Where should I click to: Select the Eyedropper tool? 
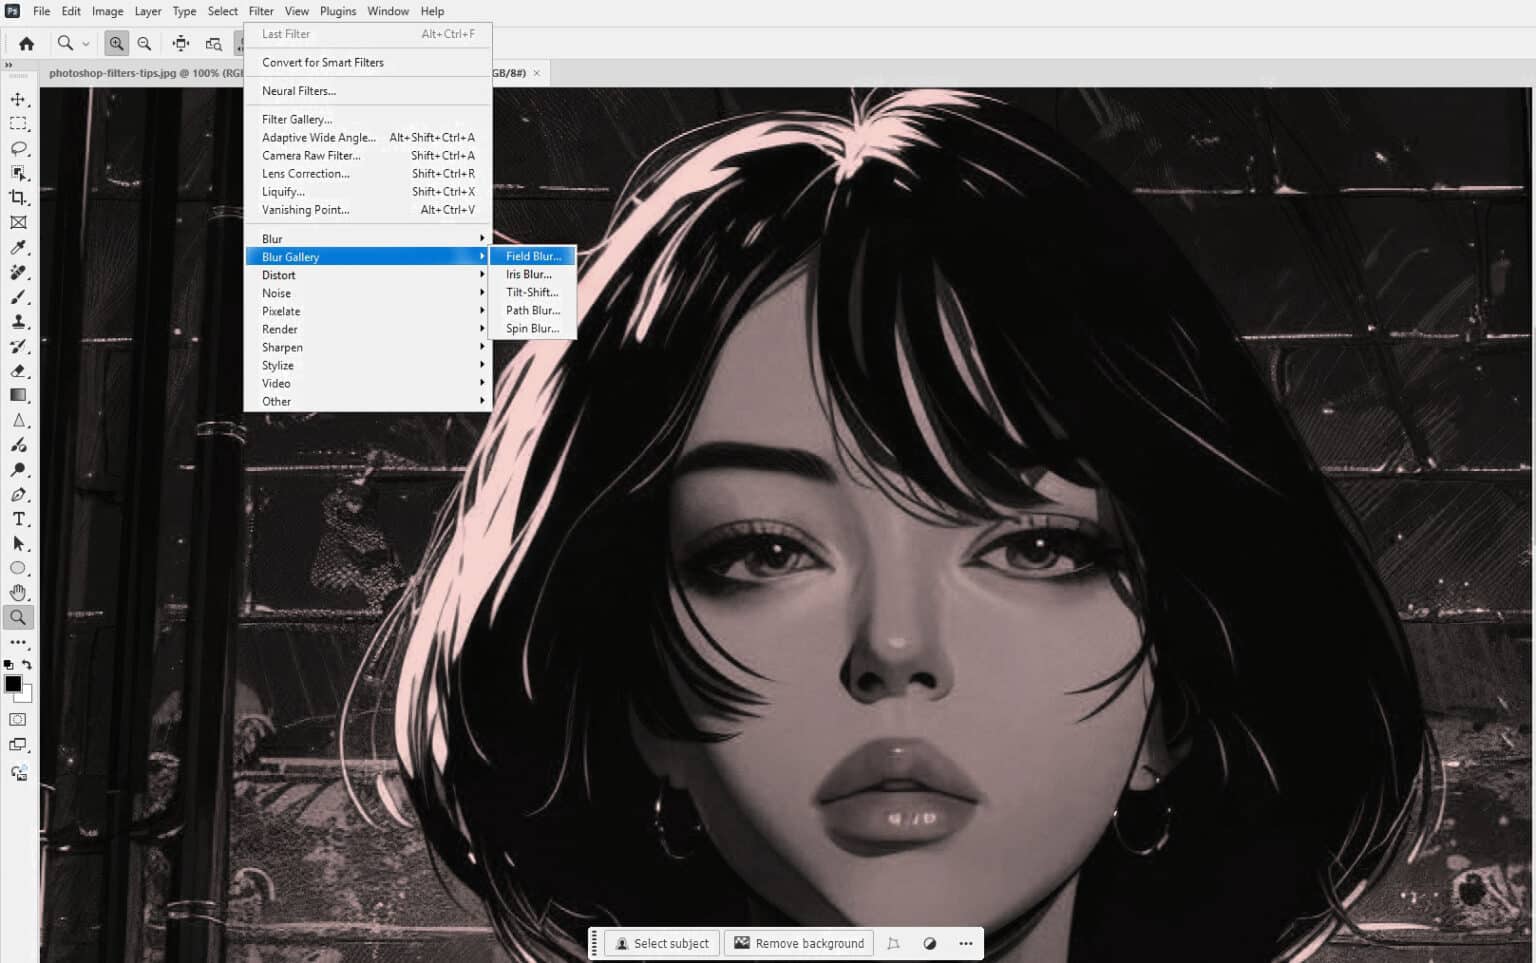(18, 248)
